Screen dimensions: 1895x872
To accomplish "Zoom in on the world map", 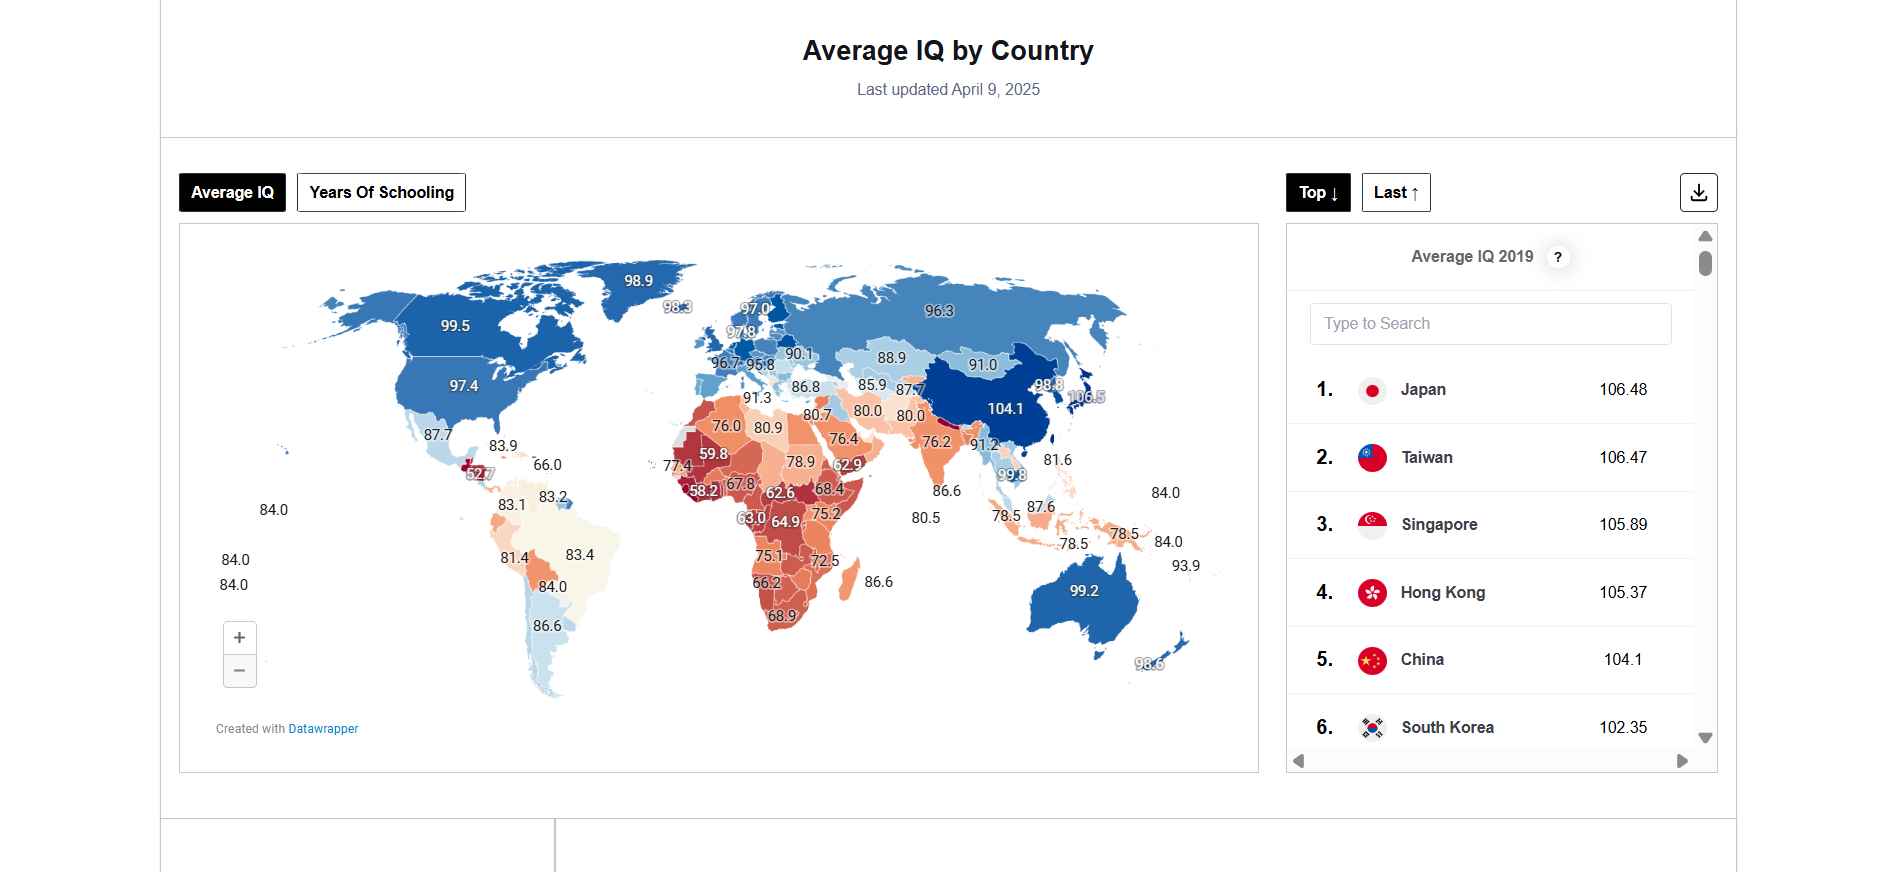I will coord(239,637).
